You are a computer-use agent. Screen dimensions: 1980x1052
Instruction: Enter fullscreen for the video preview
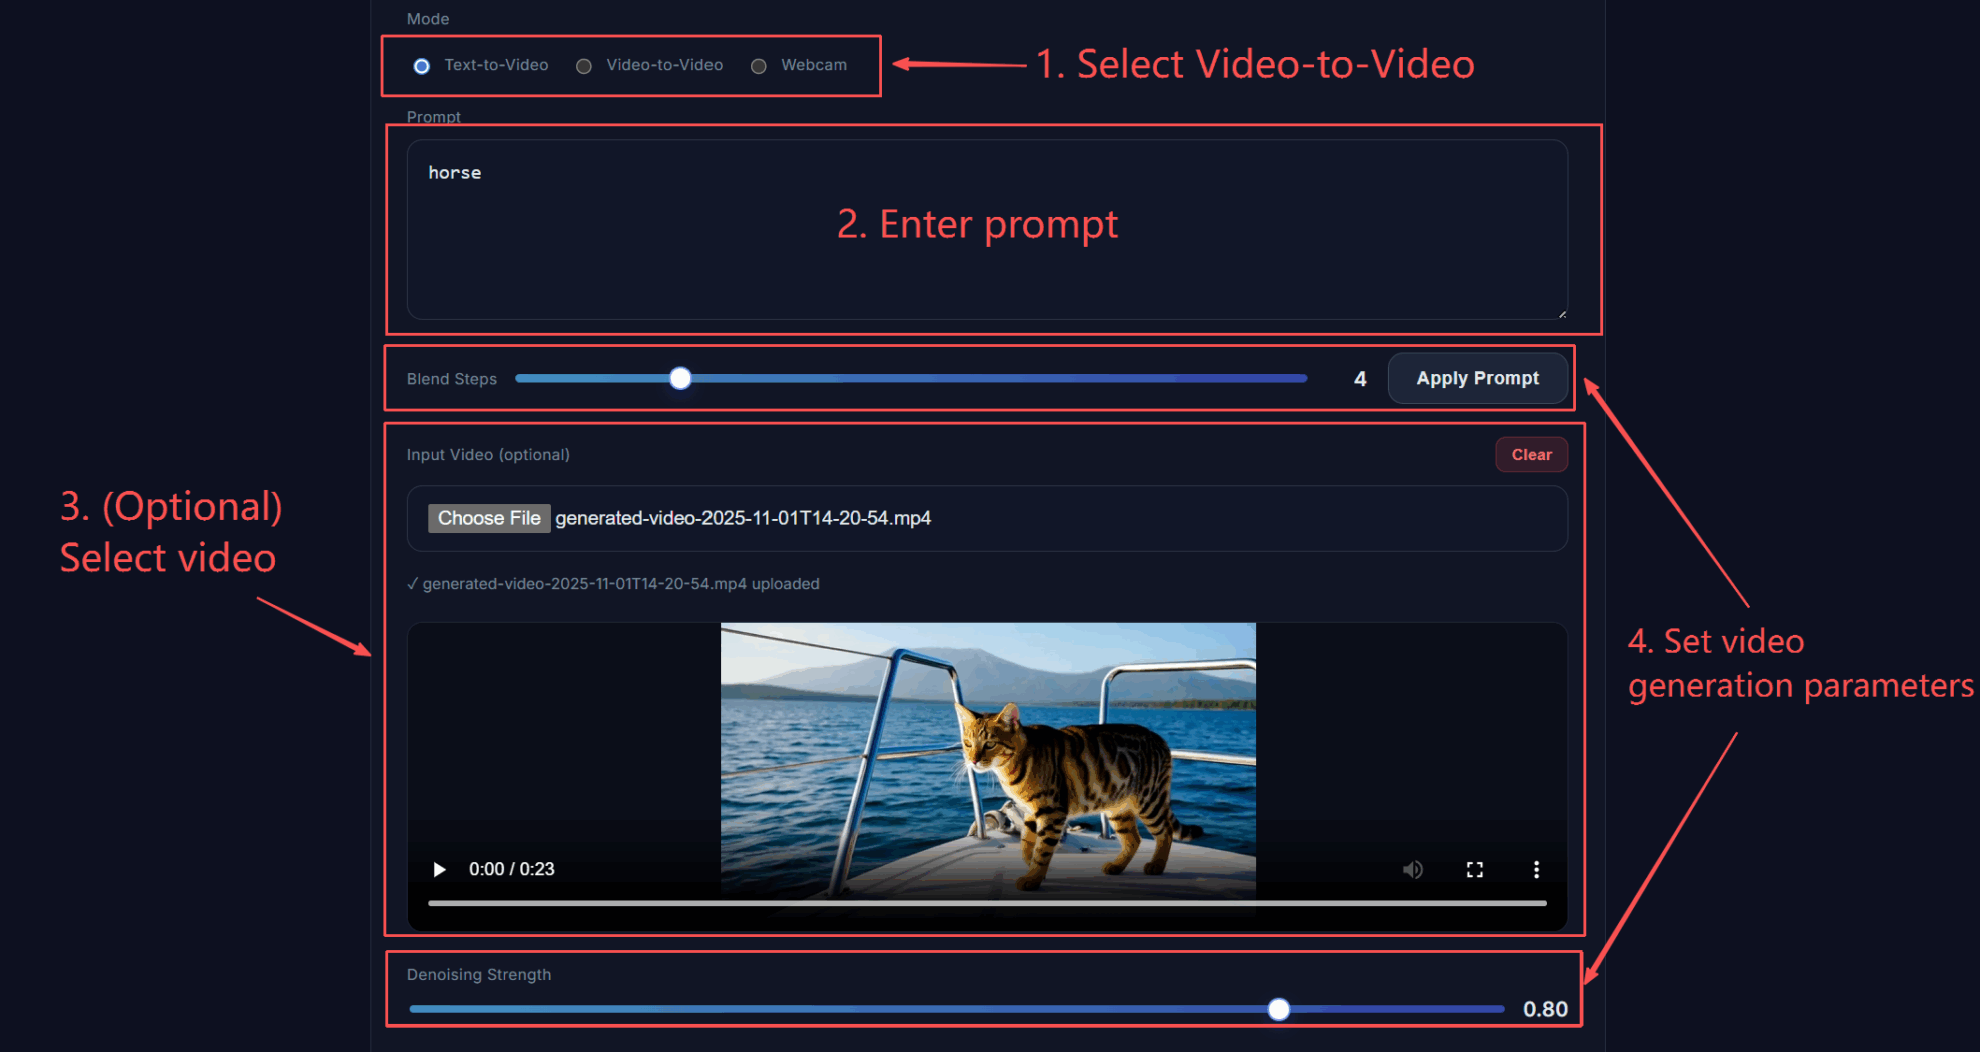pyautogui.click(x=1474, y=869)
